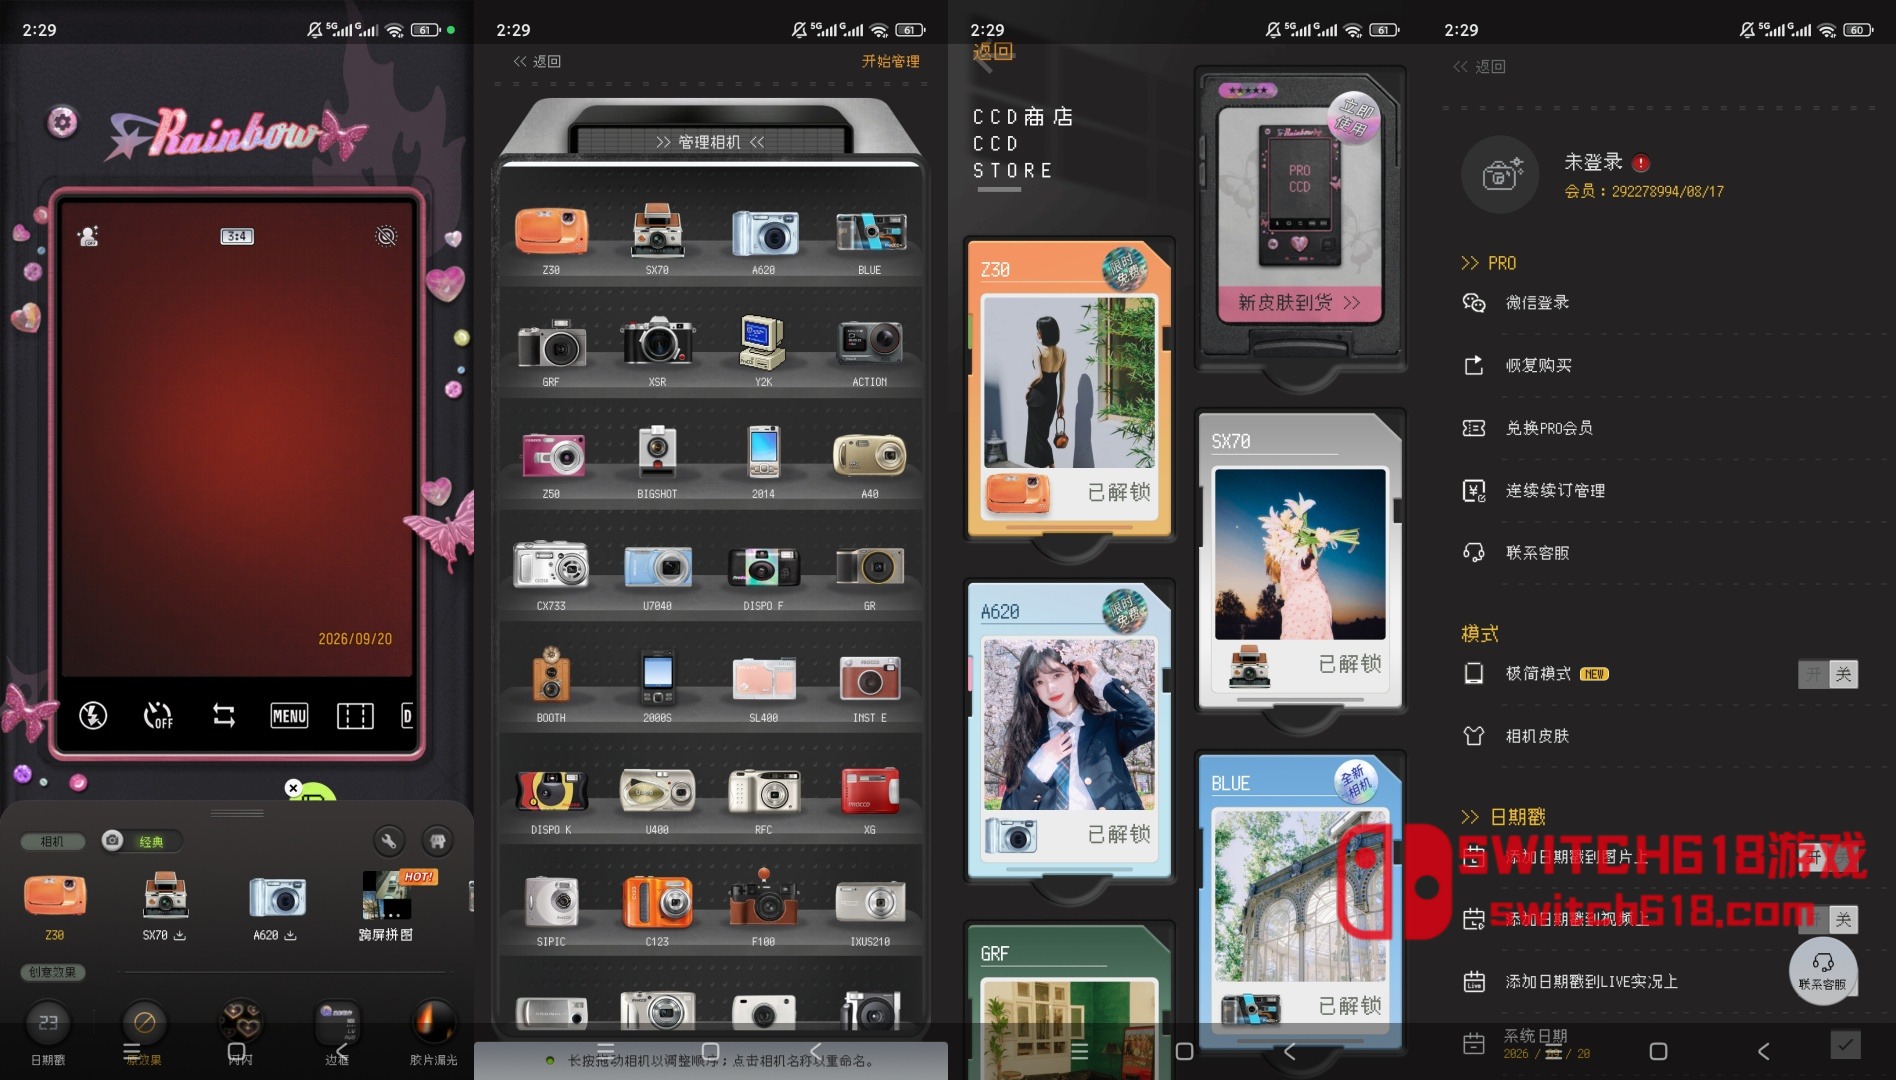This screenshot has height=1080, width=1896.
Task: Select the 闪闪 hearts sparkle effect
Action: point(241,1032)
